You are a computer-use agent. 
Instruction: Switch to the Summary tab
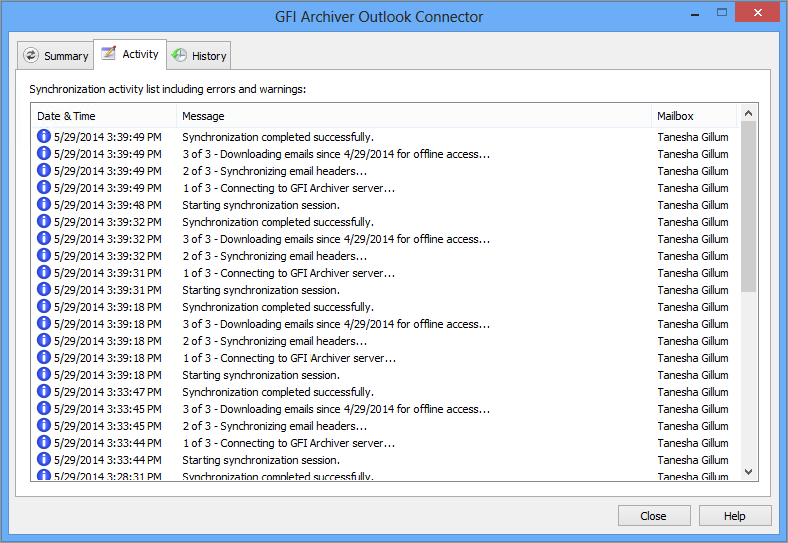click(55, 55)
